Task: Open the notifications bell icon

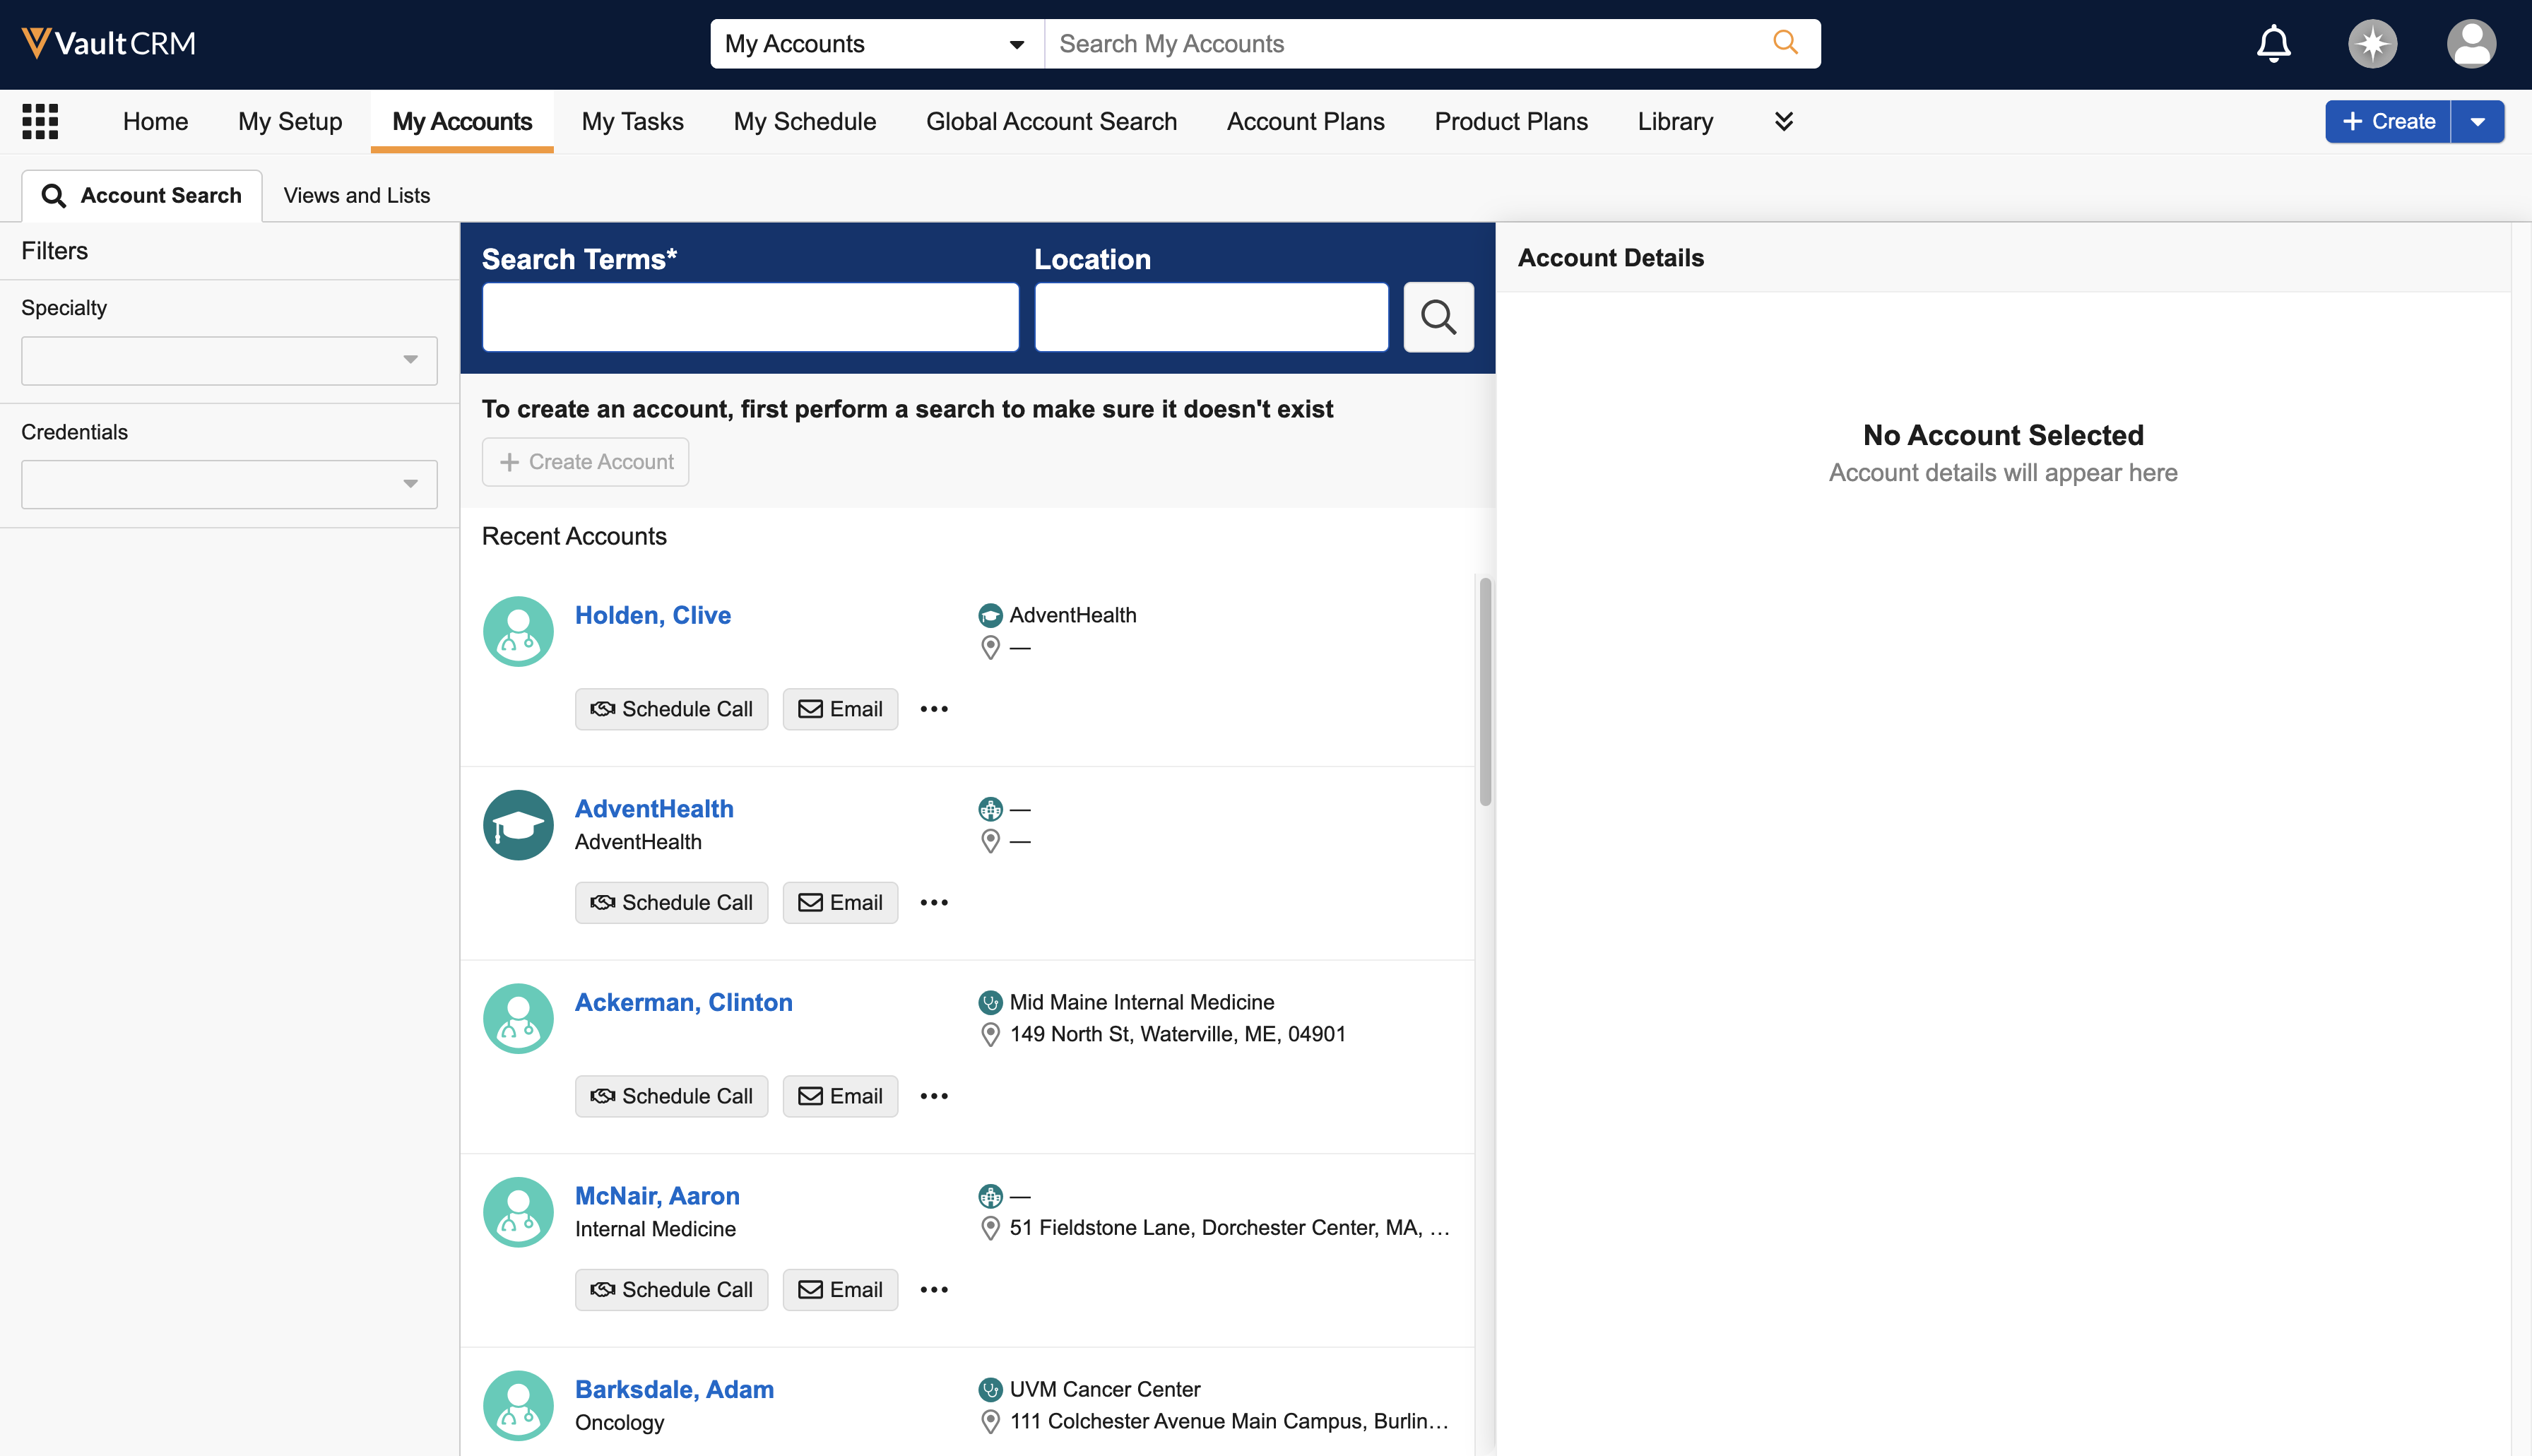Action: coord(2273,43)
